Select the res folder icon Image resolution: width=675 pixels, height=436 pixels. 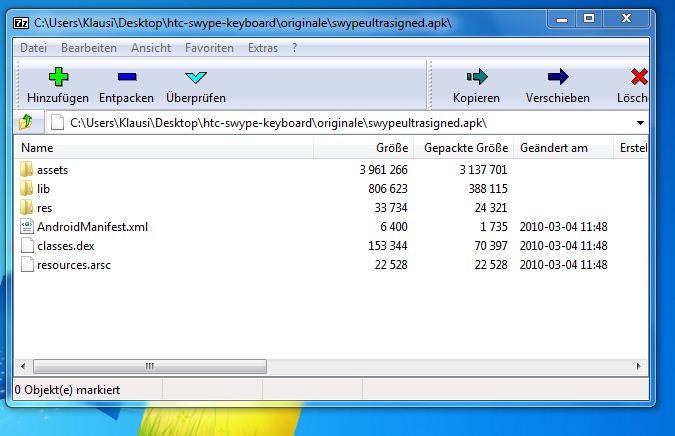point(27,207)
